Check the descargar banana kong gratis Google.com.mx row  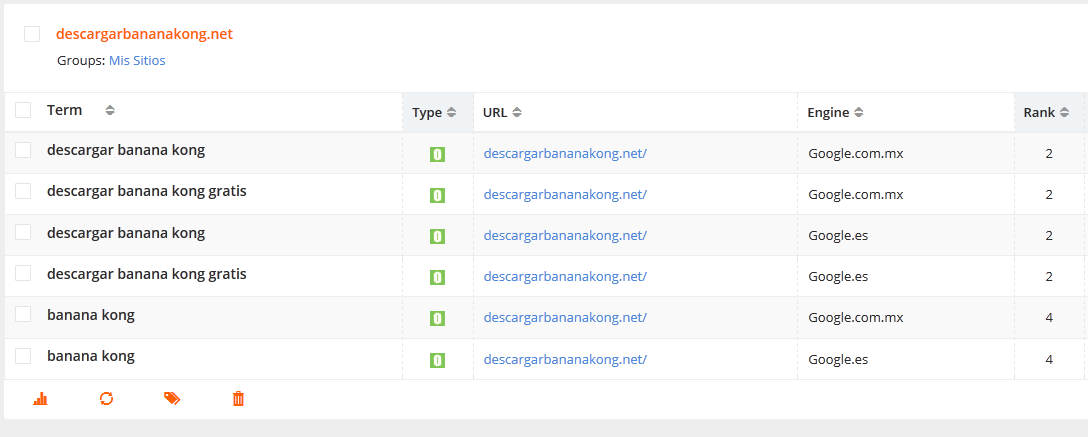[x=23, y=191]
